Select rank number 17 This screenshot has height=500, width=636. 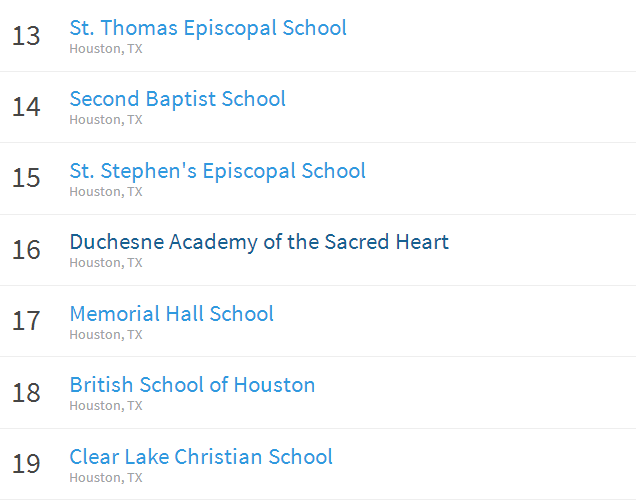(x=26, y=322)
